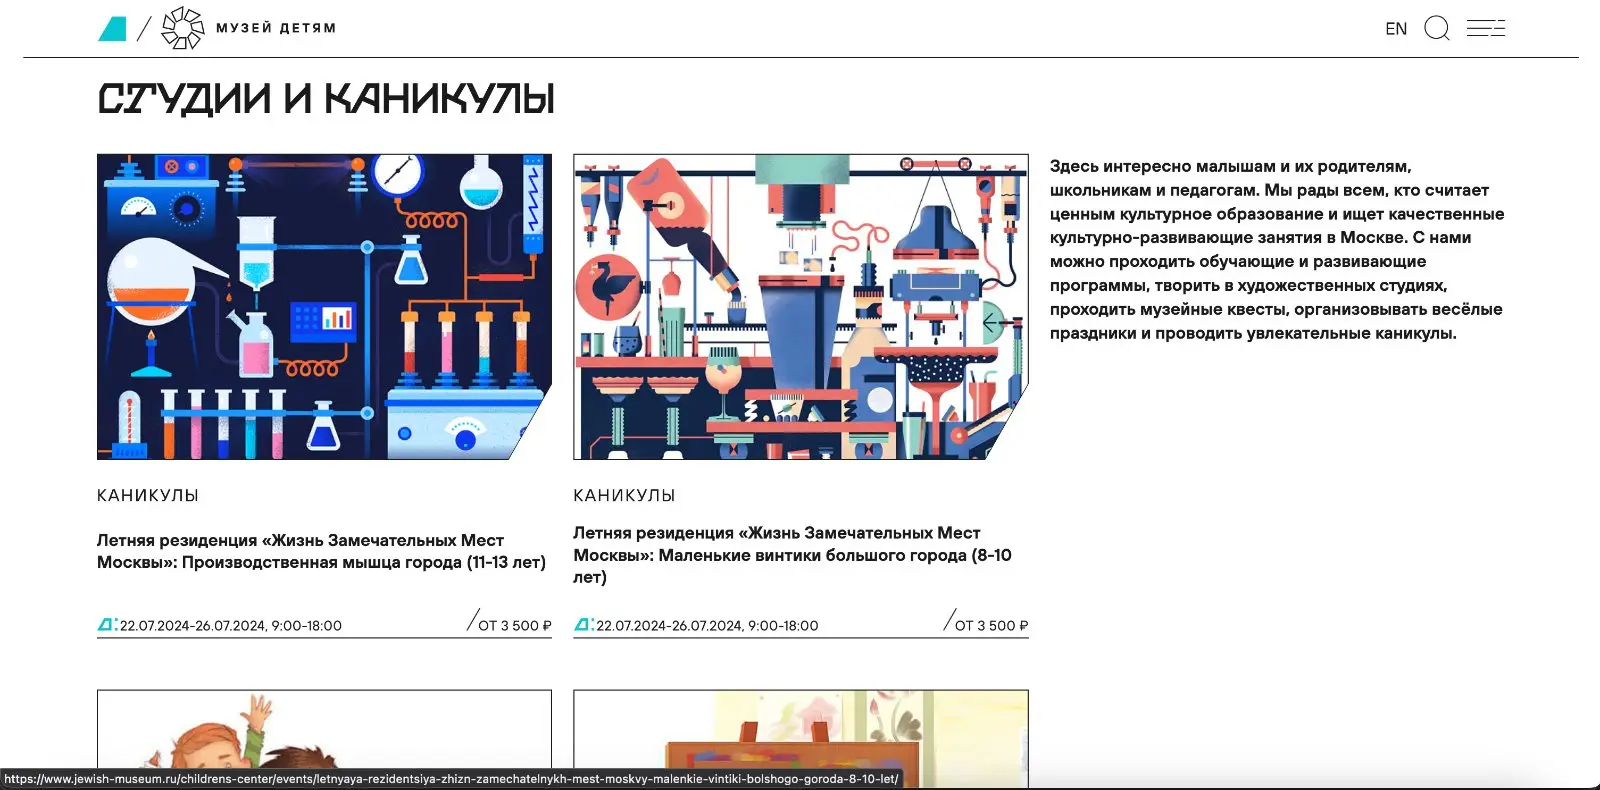Click КАНИКУЛЫ label above the 11-13 лет event
The width and height of the screenshot is (1600, 790).
148,496
